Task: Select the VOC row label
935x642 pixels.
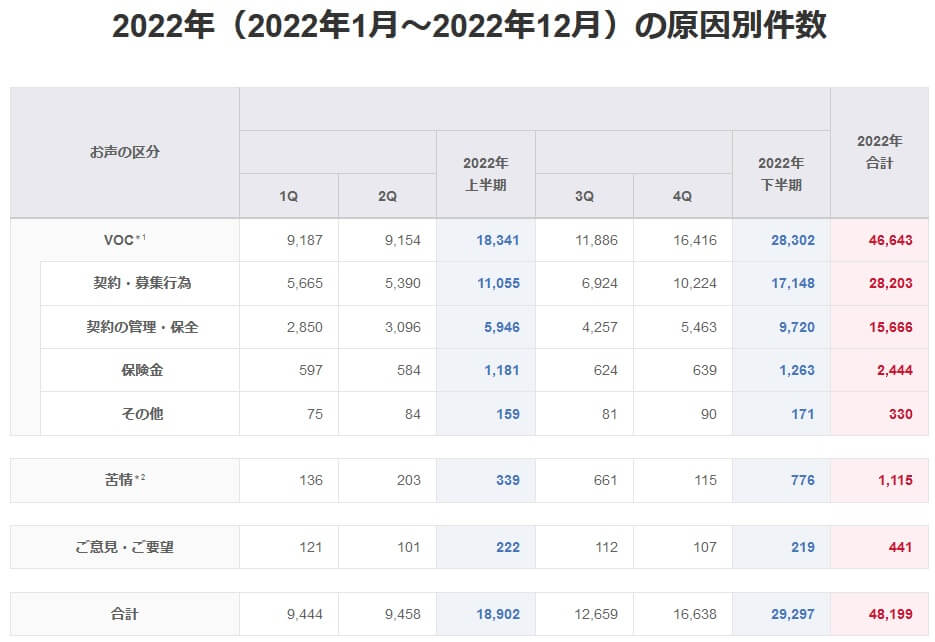Action: 125,240
